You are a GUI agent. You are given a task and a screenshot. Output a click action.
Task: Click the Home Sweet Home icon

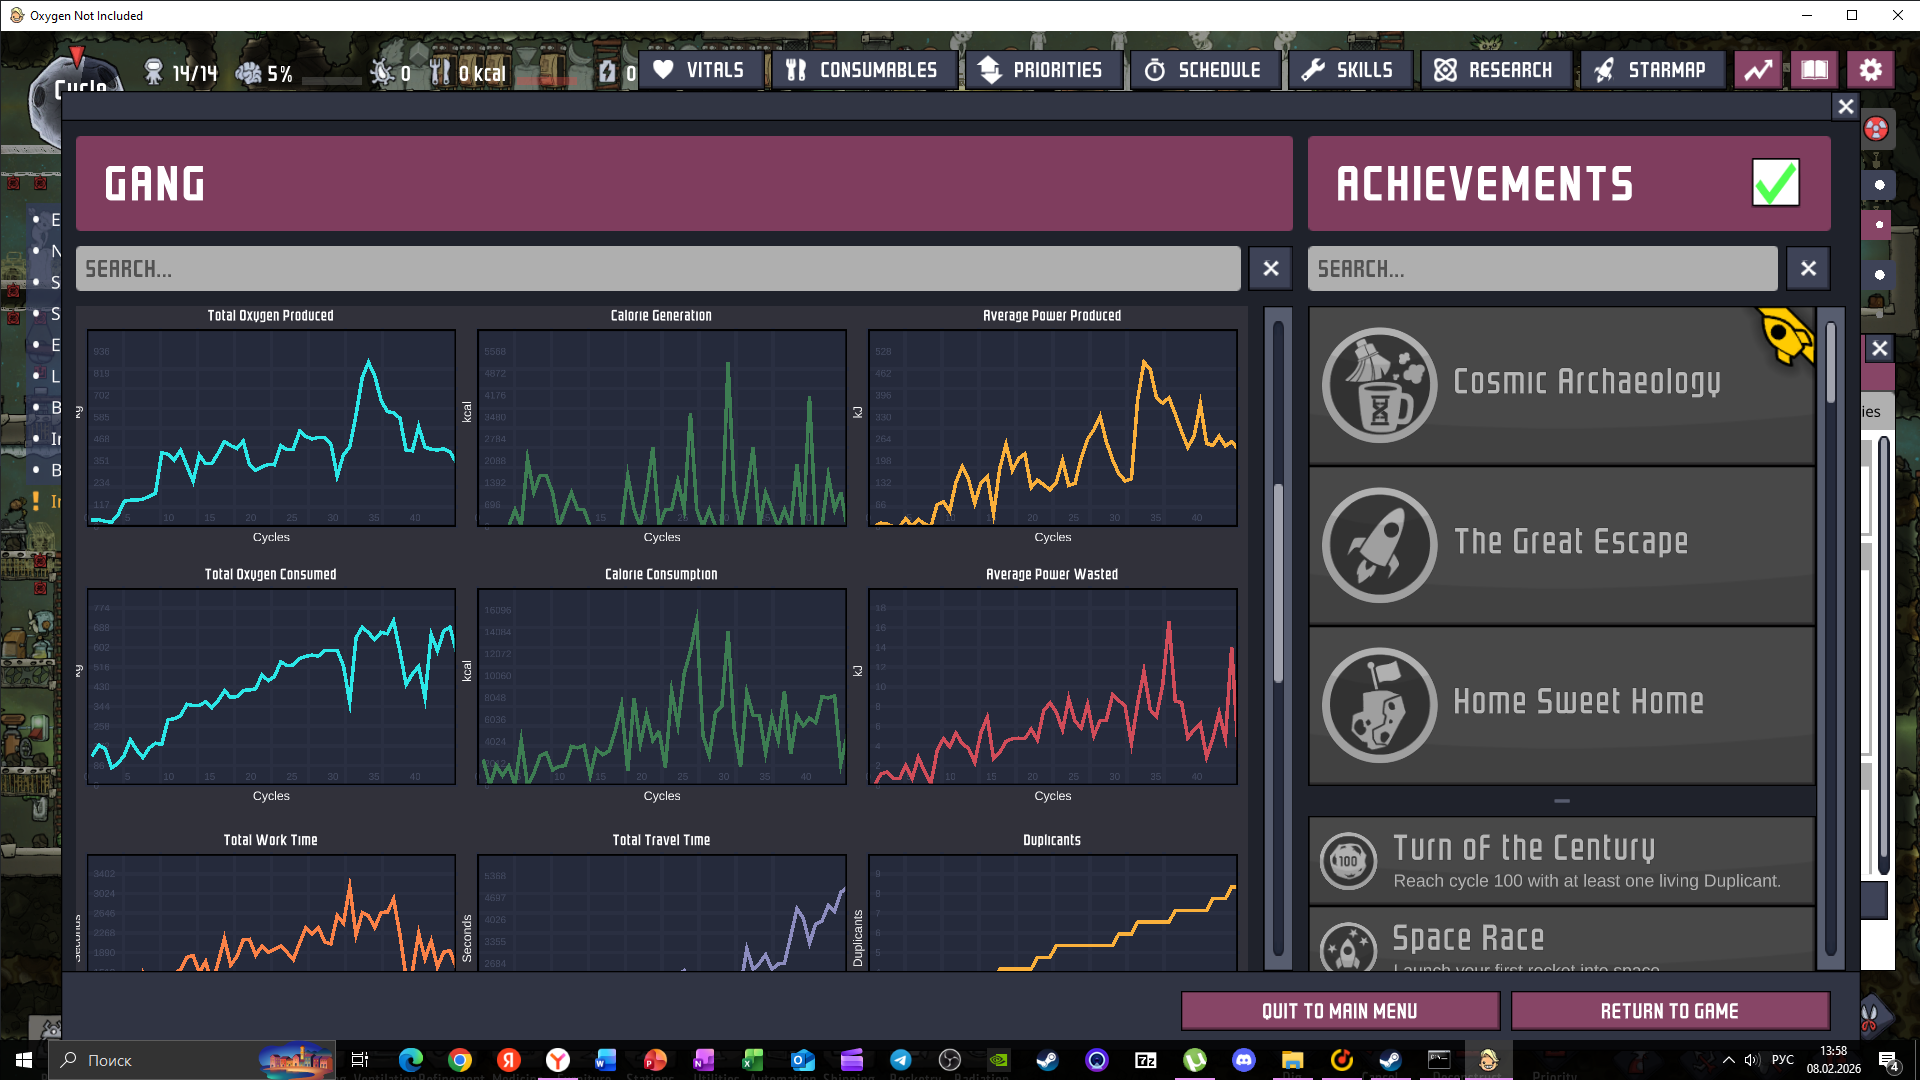click(x=1379, y=705)
